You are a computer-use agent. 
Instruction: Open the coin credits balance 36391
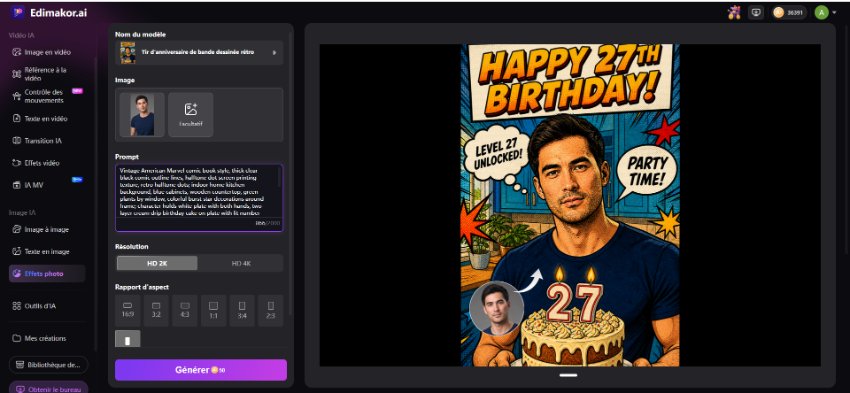790,12
